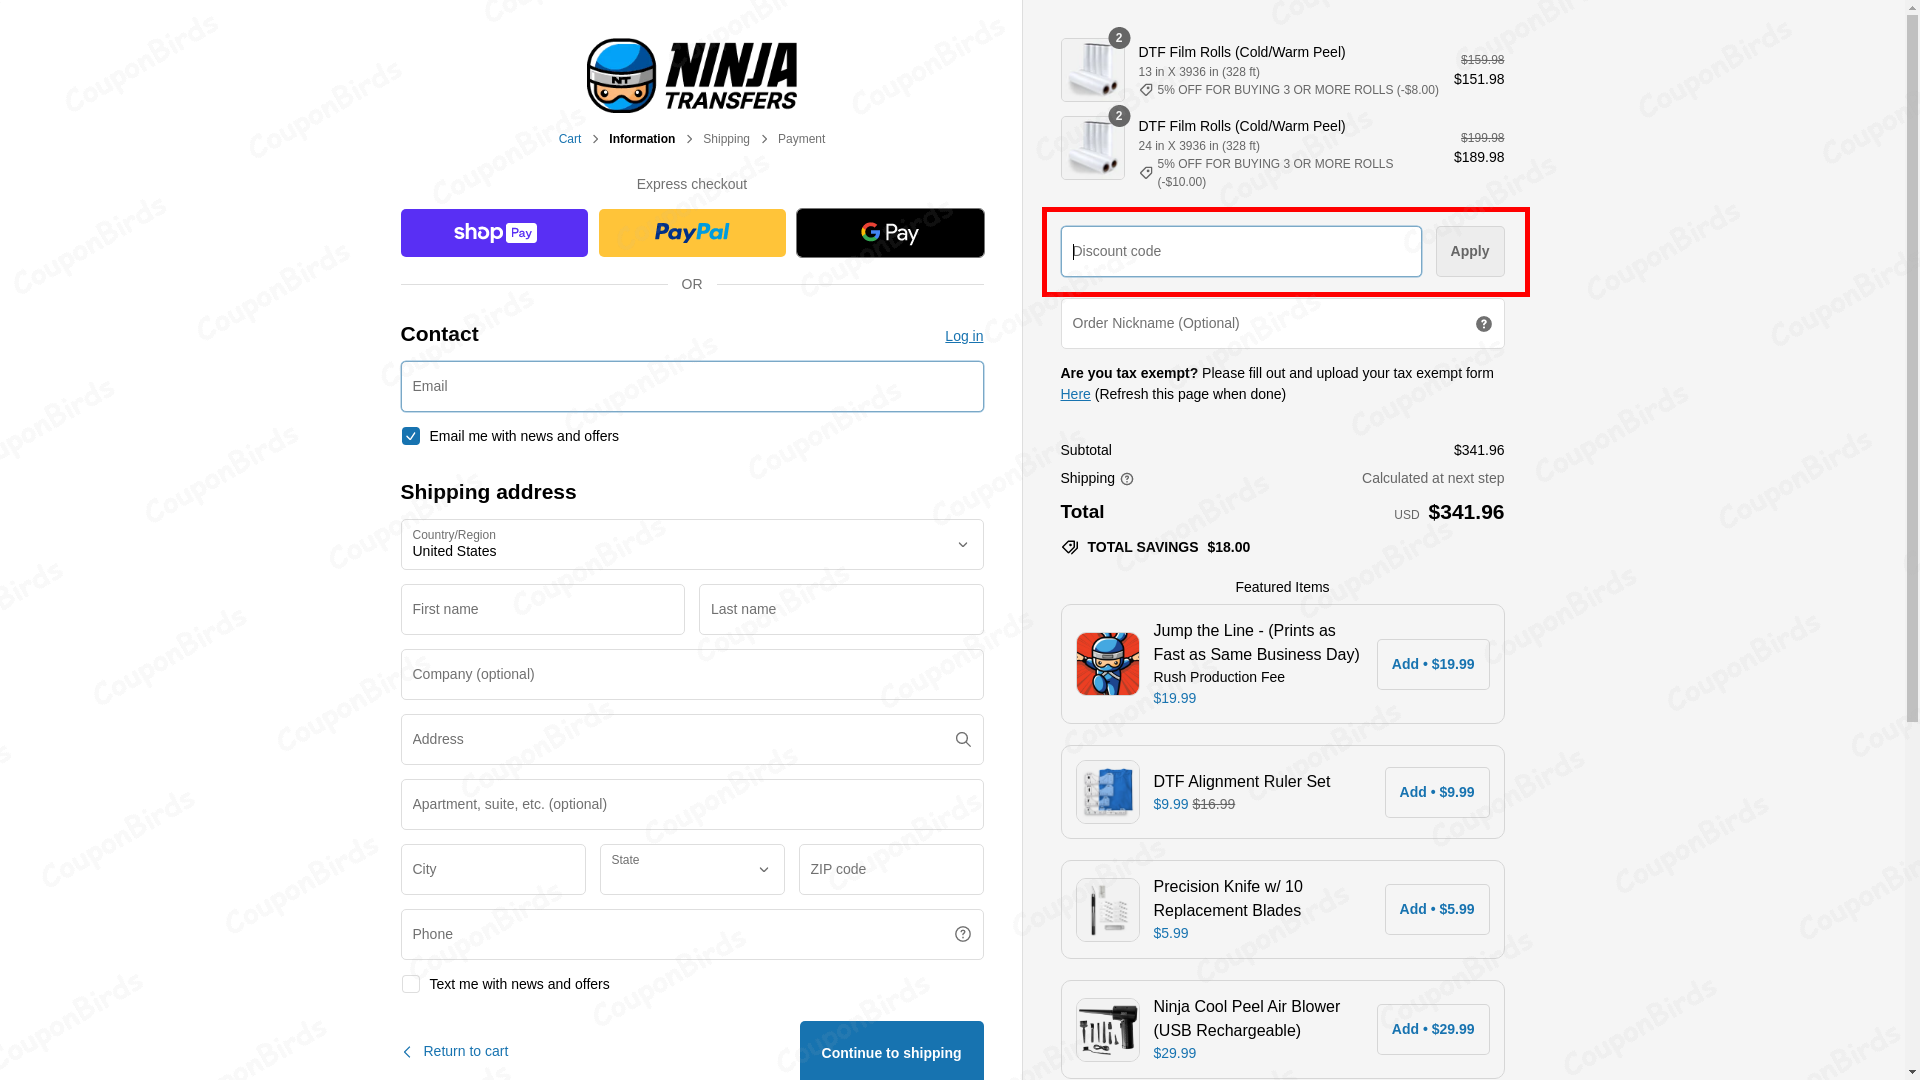Select Shop Pay express checkout
The image size is (1920, 1080).
pyautogui.click(x=493, y=232)
